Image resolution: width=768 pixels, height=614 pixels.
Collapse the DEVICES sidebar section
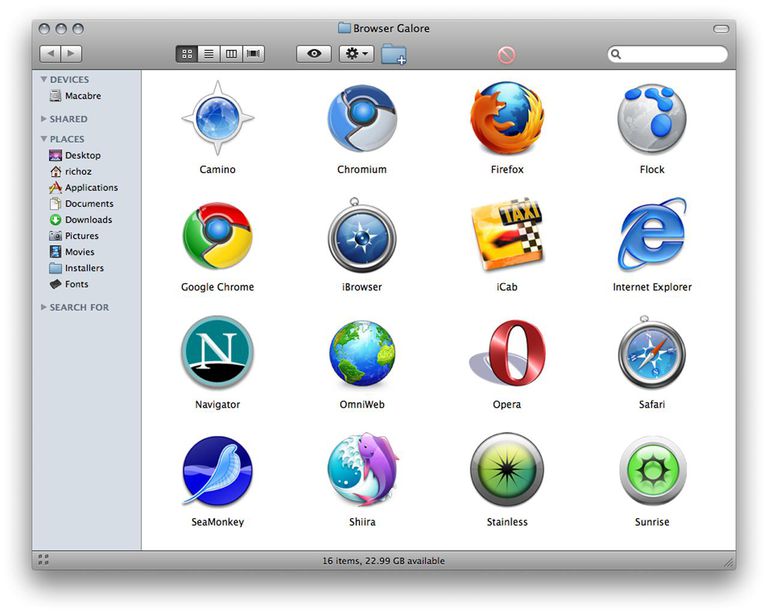(44, 79)
